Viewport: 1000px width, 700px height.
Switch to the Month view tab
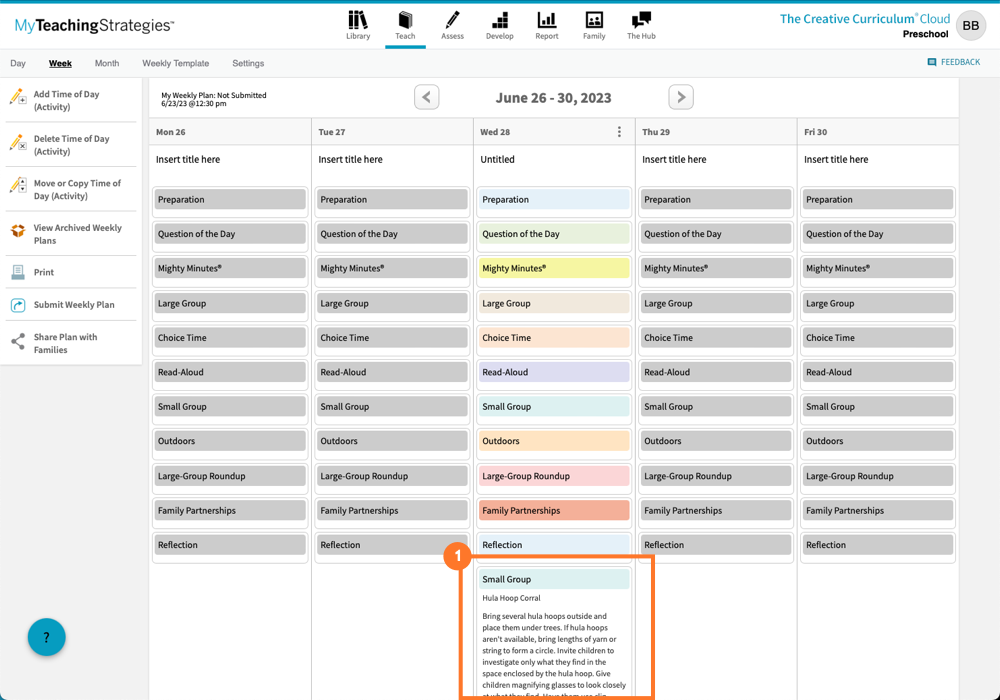coord(106,62)
